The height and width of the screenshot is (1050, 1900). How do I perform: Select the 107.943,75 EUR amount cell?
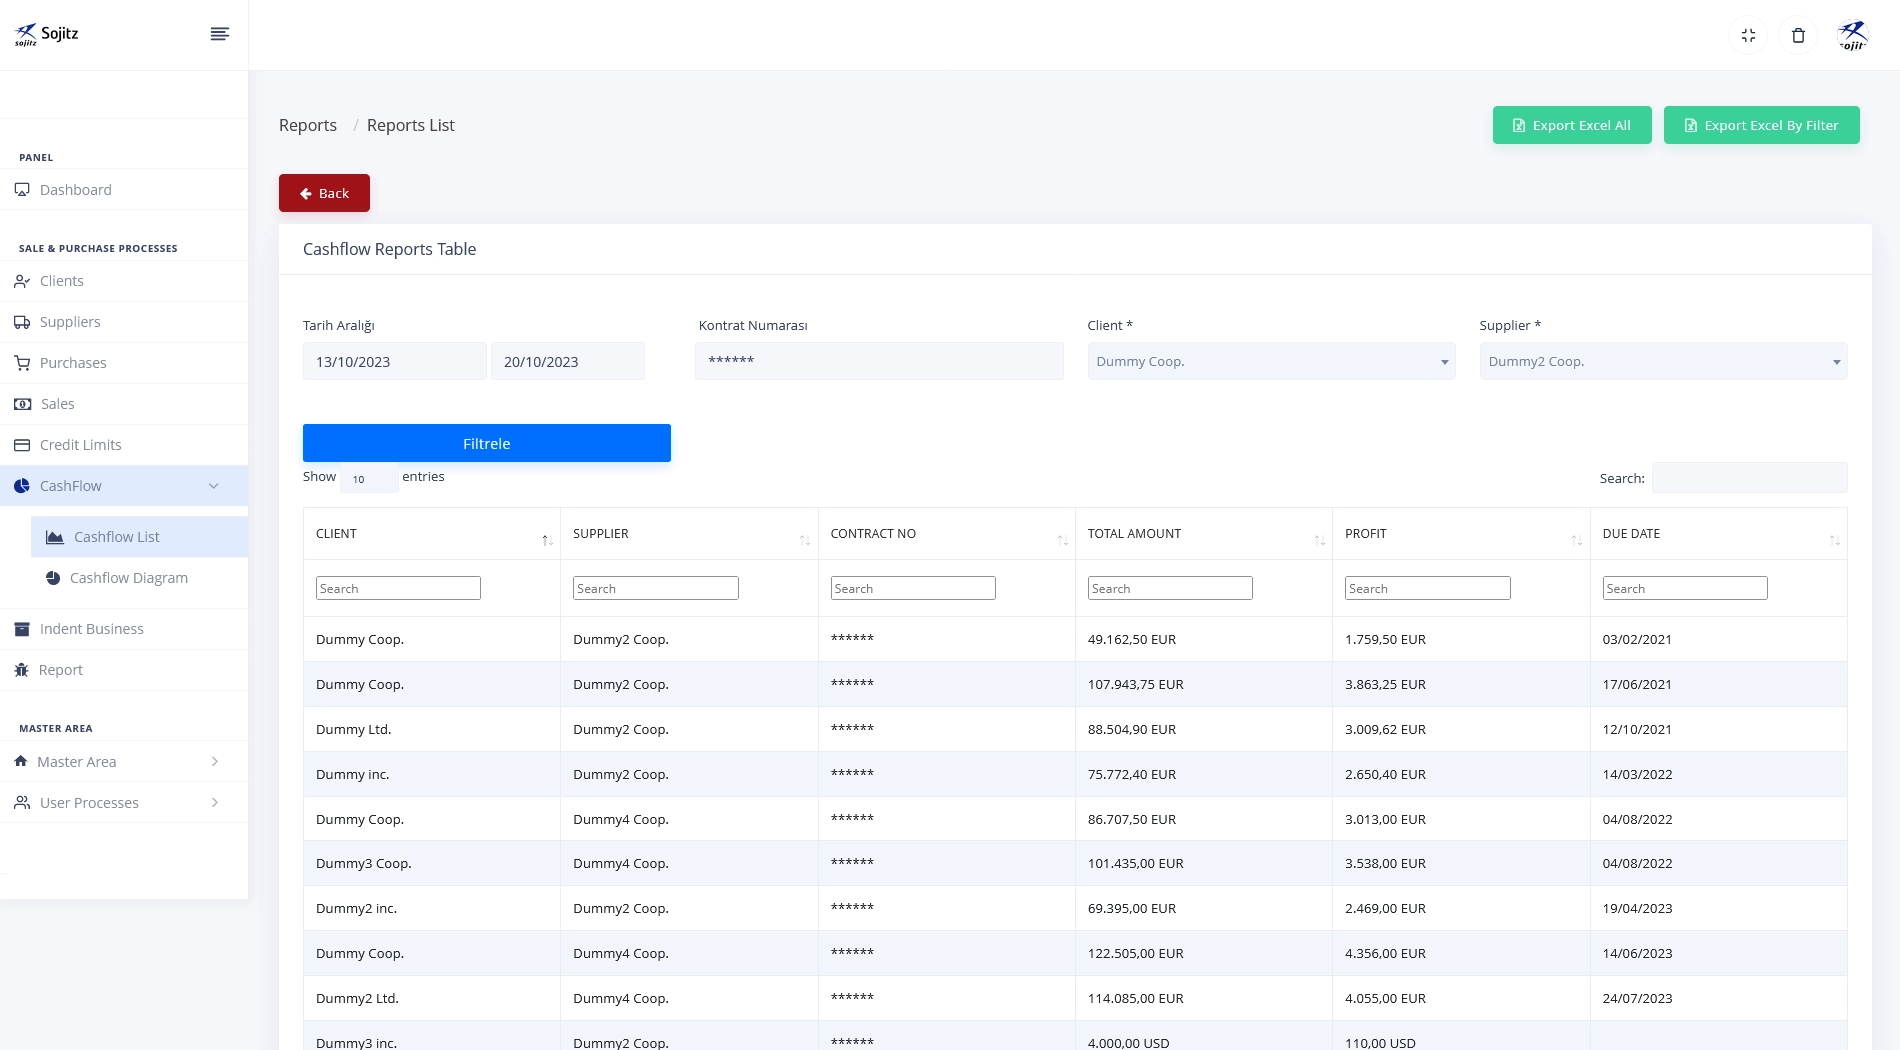pyautogui.click(x=1204, y=684)
